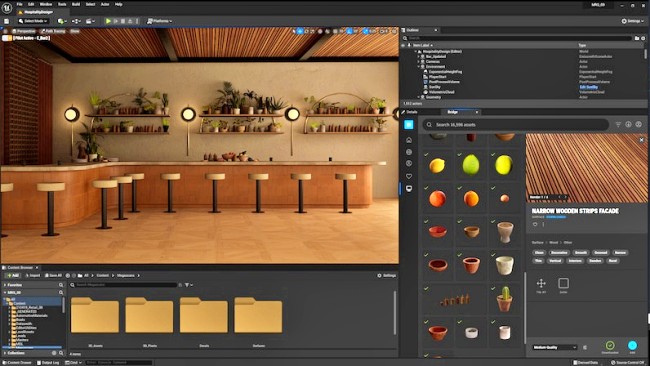Select the cactus in pot asset thumbnail
Screen dimensions: 650x366
[504, 299]
